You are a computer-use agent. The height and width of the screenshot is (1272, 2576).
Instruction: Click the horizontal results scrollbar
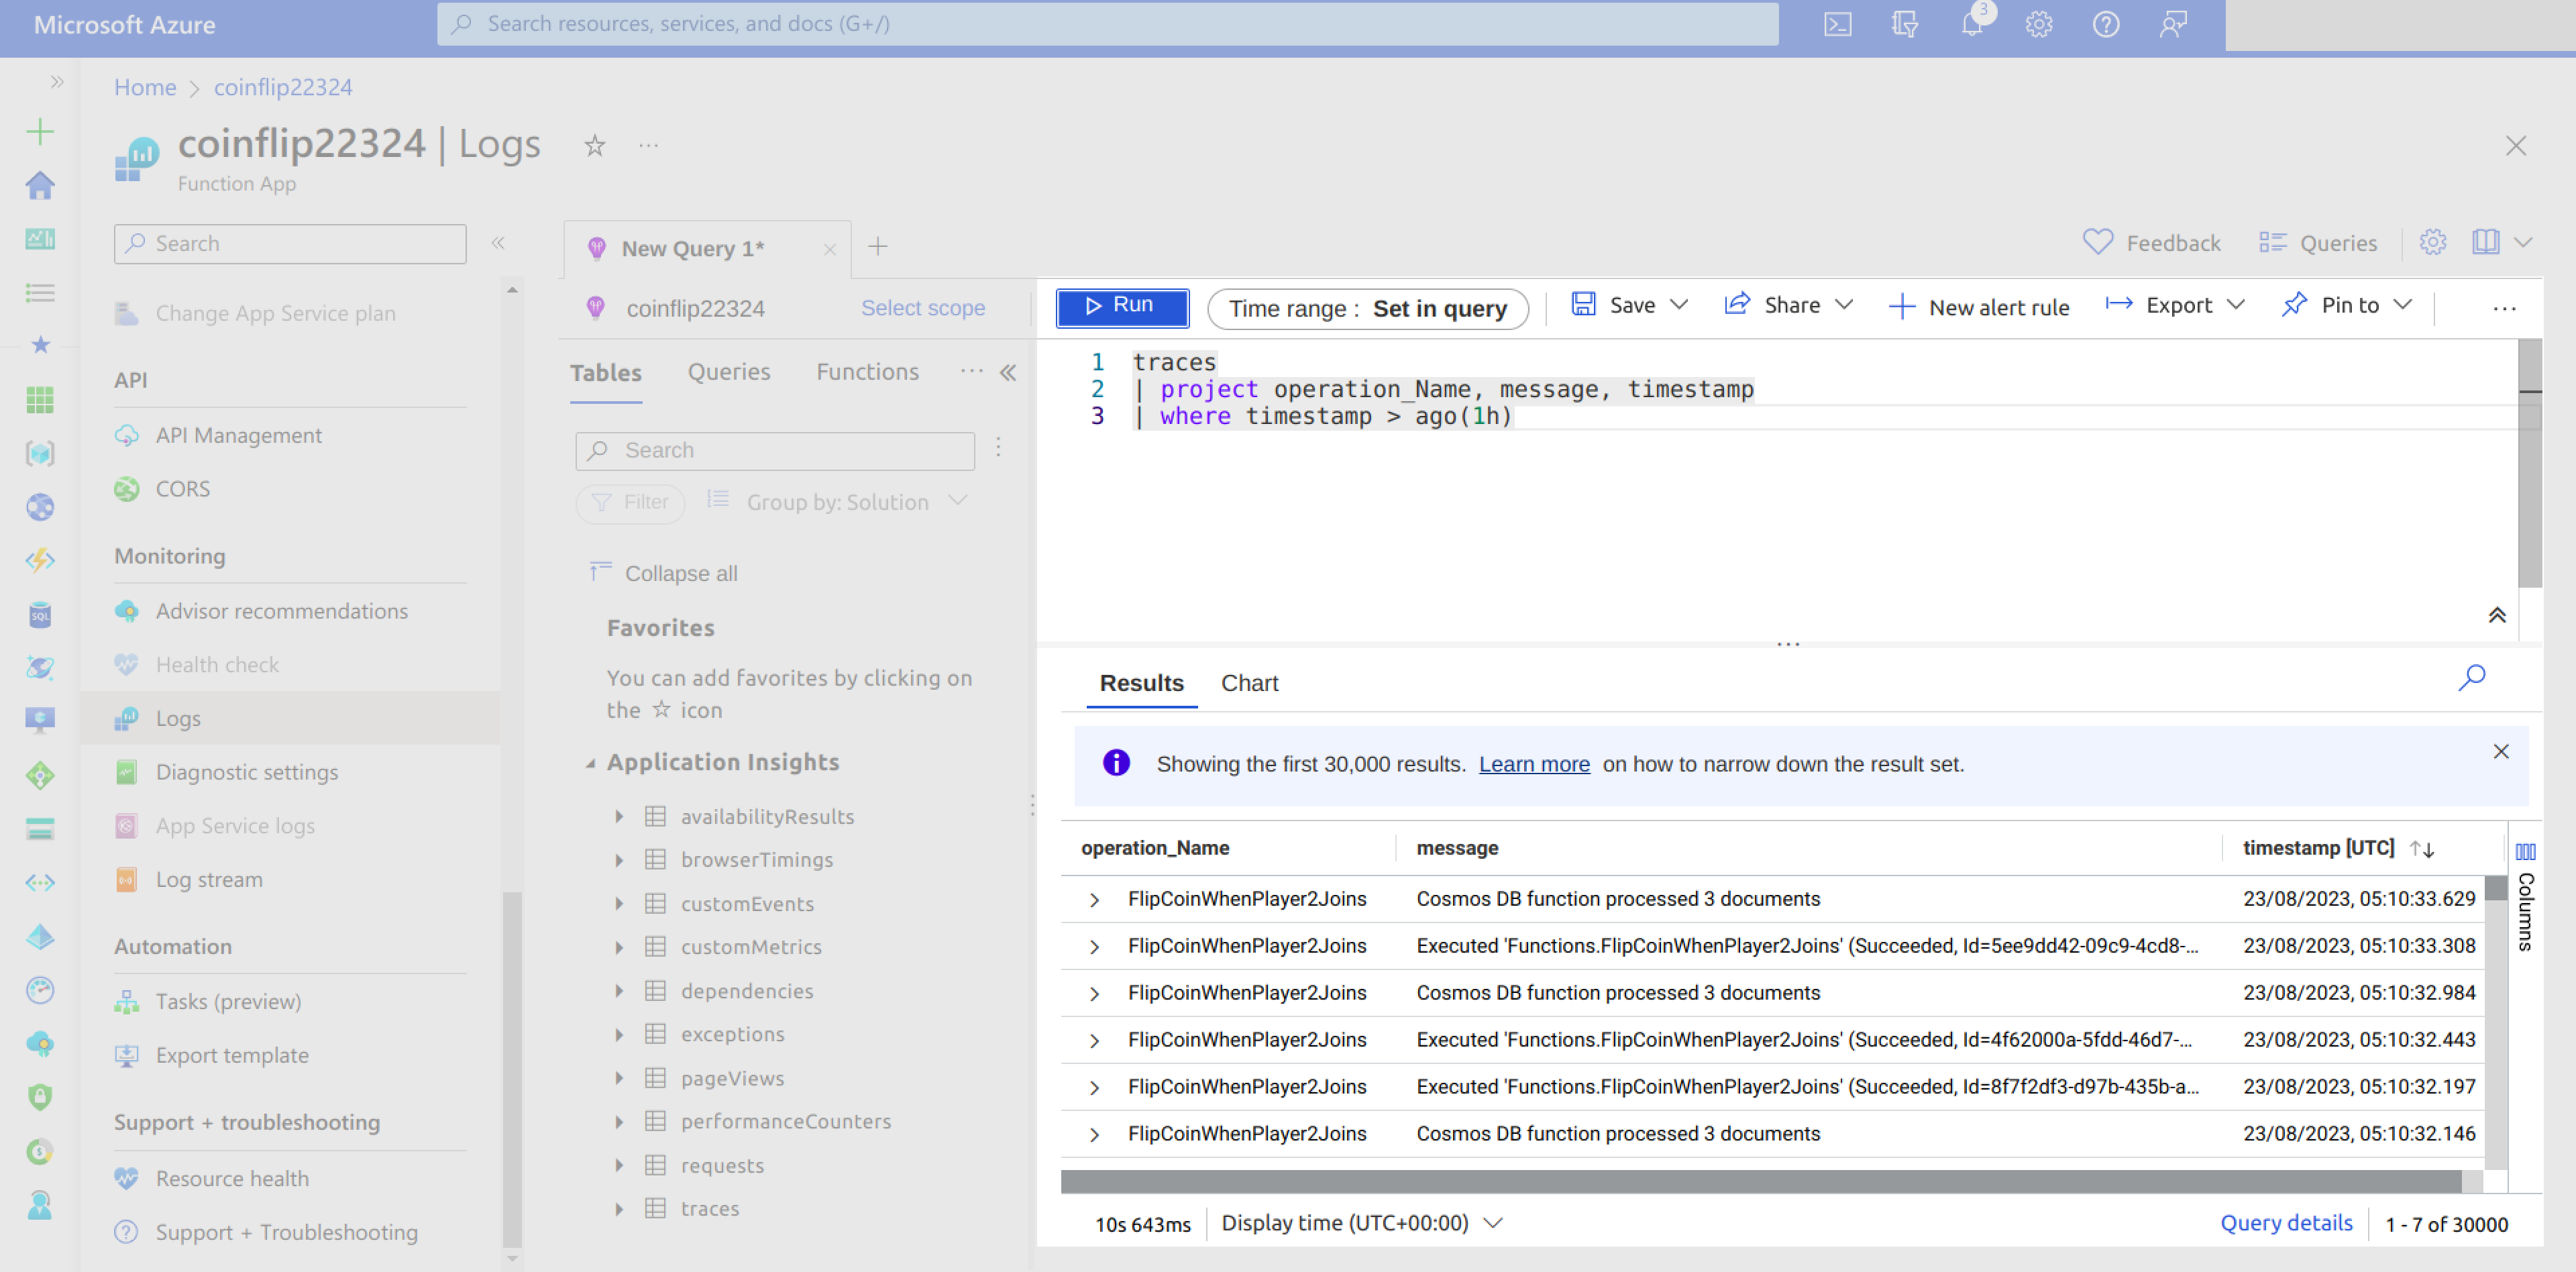[x=1760, y=1181]
